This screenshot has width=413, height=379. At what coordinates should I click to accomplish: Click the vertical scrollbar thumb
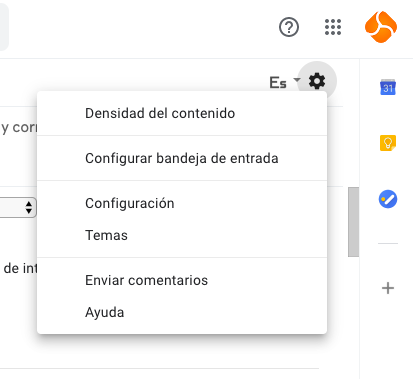tap(353, 222)
